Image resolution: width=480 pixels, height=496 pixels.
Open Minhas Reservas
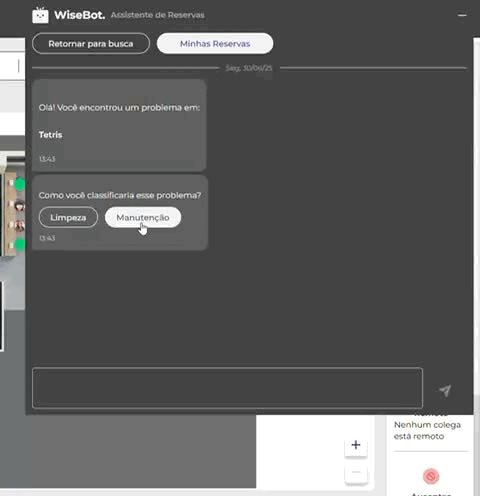pos(215,44)
